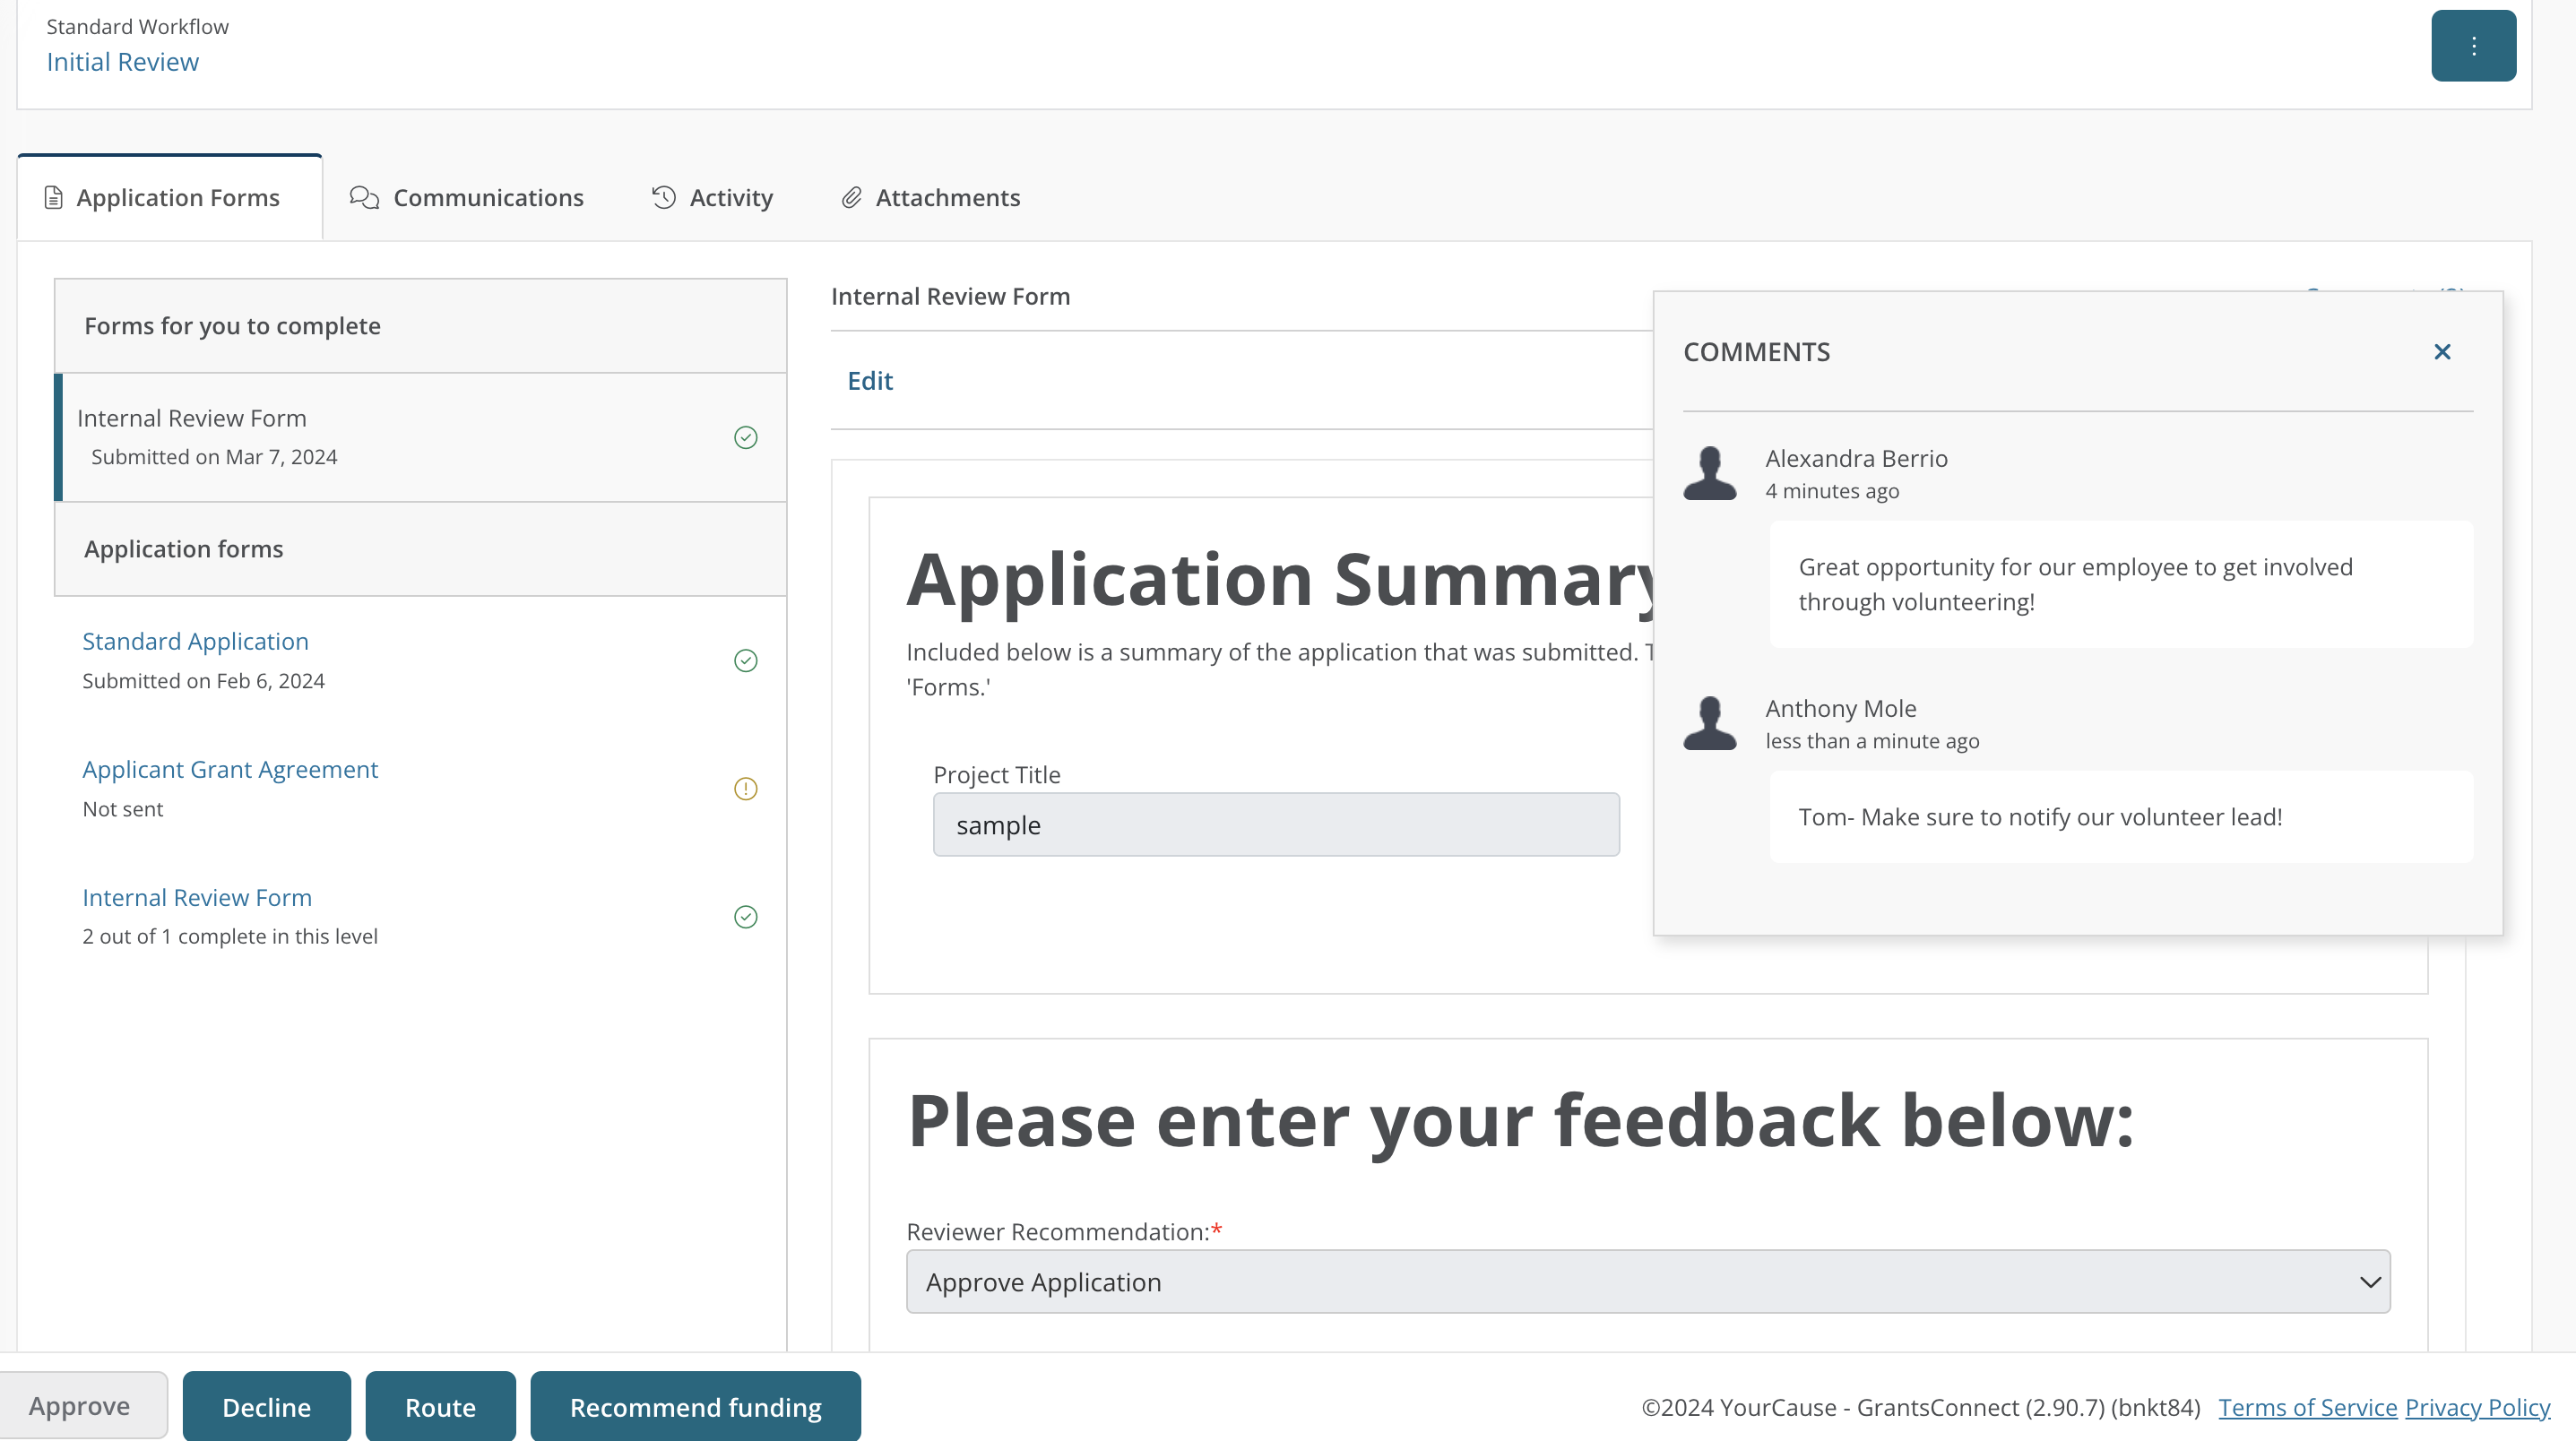Switch to the Activity tab
Image resolution: width=2576 pixels, height=1441 pixels.
pyautogui.click(x=730, y=197)
